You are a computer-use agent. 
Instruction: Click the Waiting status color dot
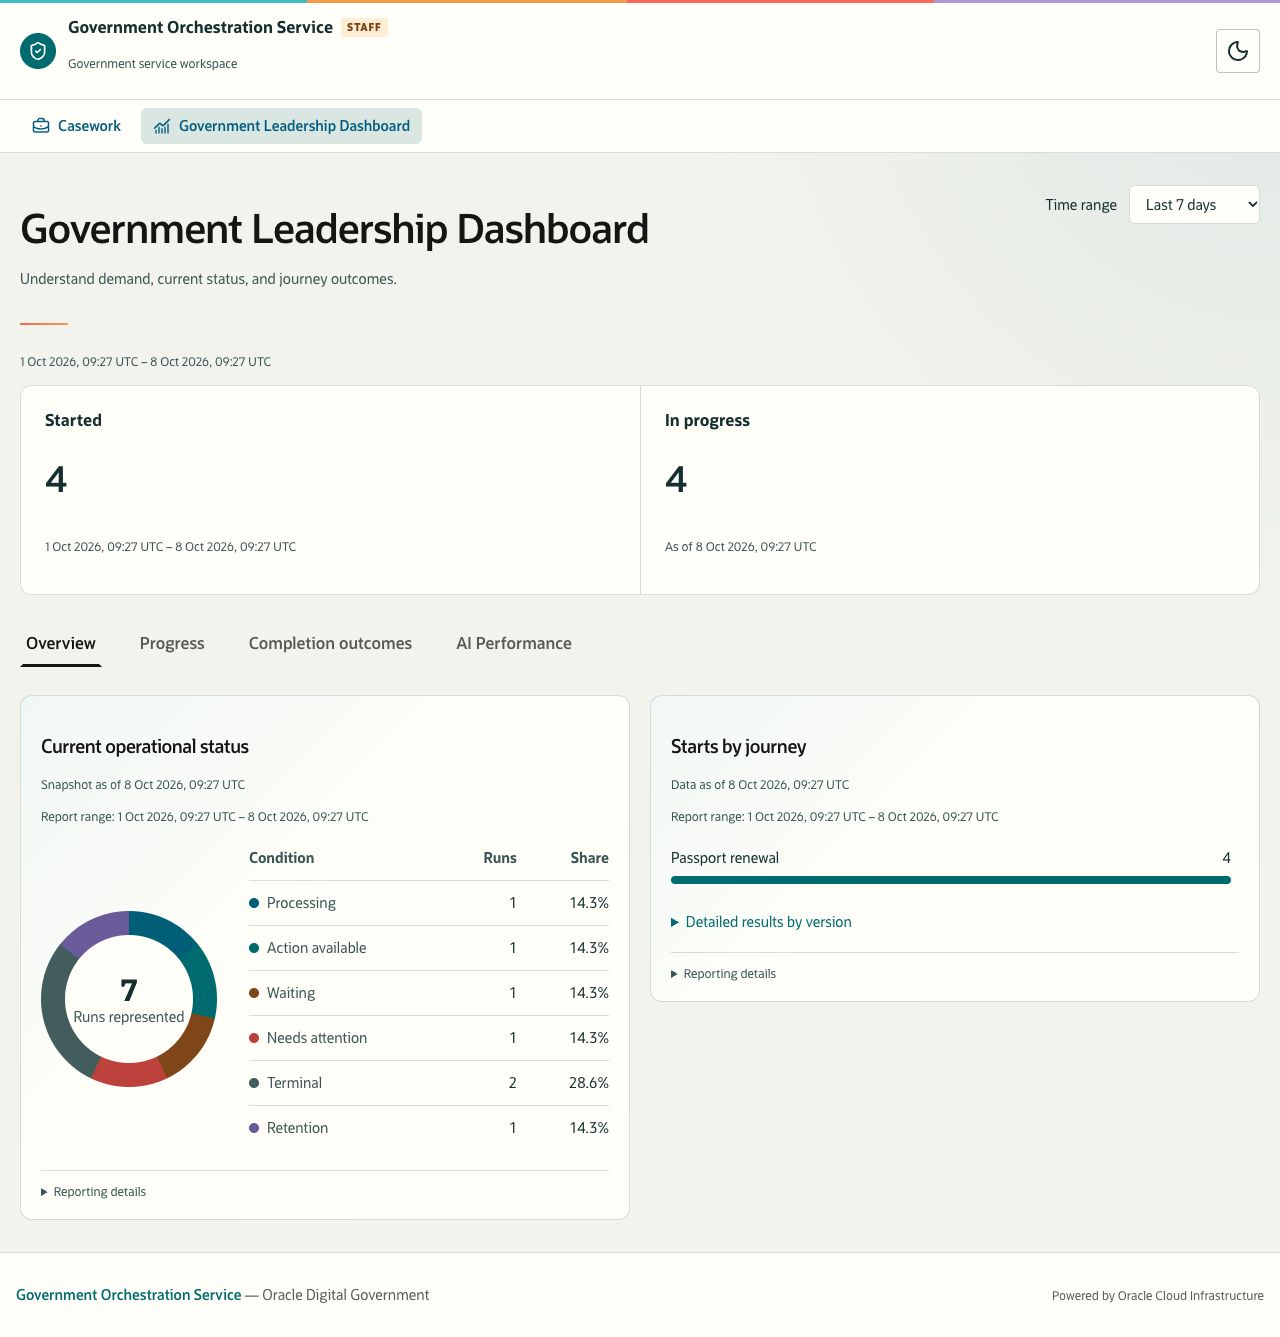(x=254, y=993)
